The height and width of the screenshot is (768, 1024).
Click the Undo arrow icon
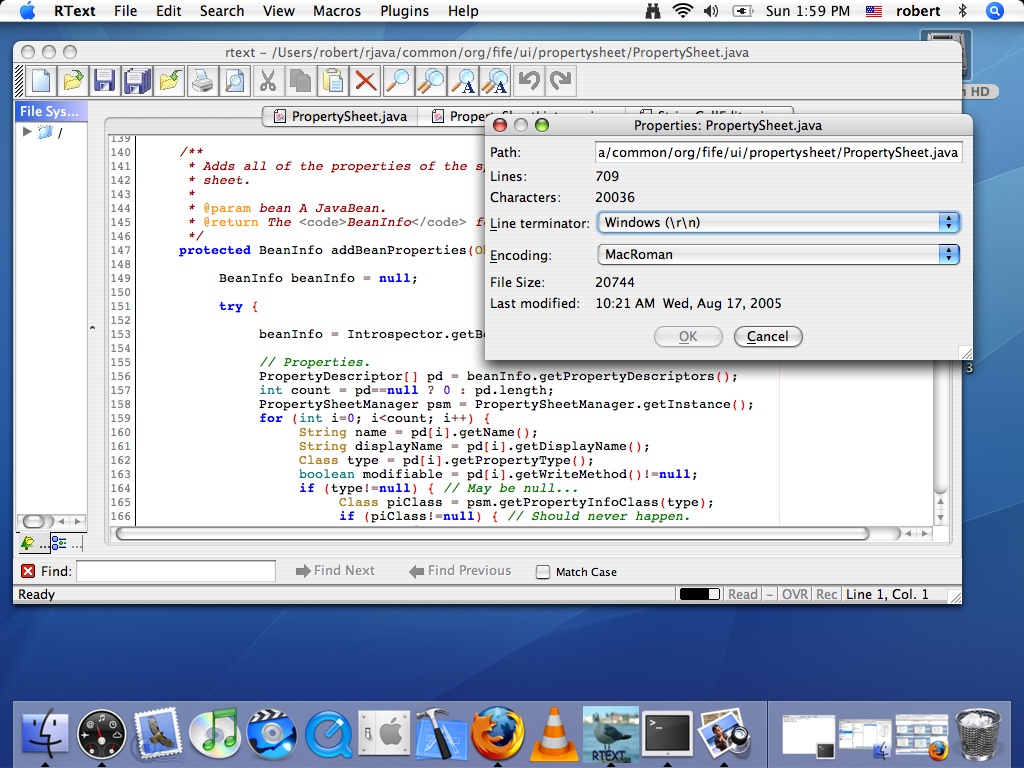pos(528,81)
